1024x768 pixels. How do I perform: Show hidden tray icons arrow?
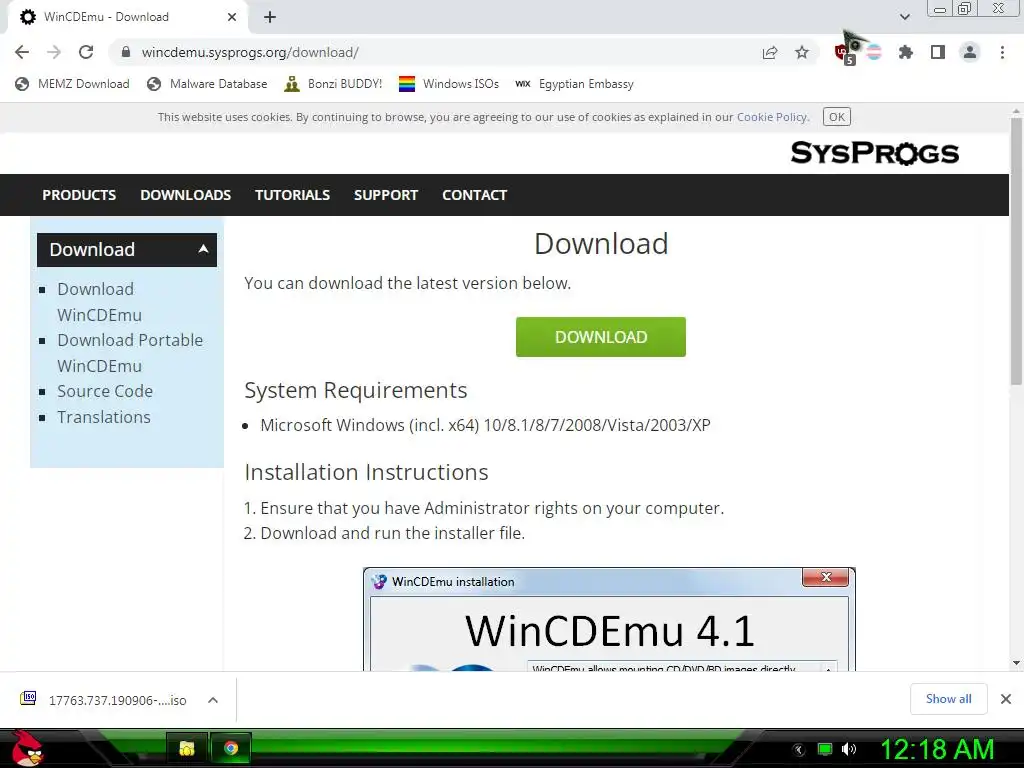point(799,750)
